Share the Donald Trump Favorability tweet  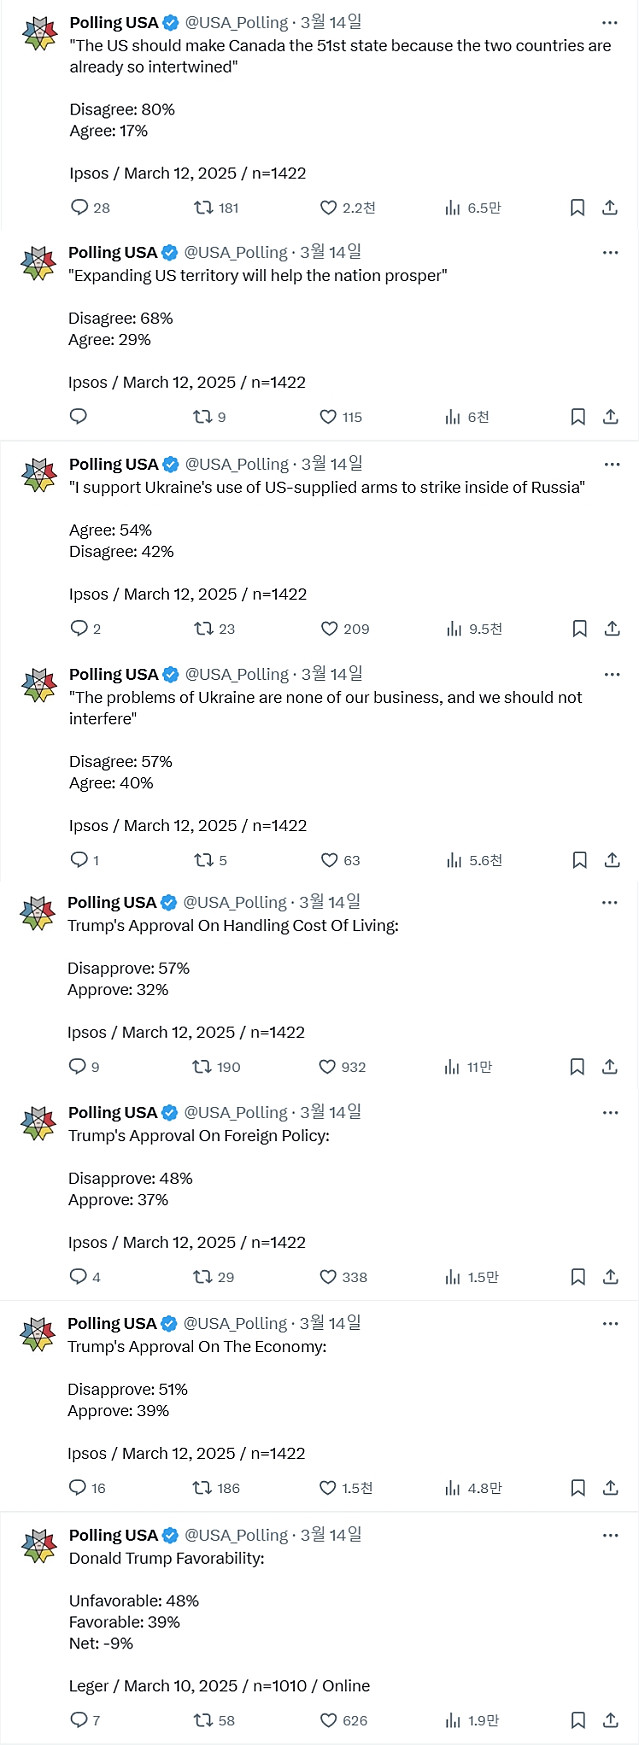click(x=611, y=1720)
